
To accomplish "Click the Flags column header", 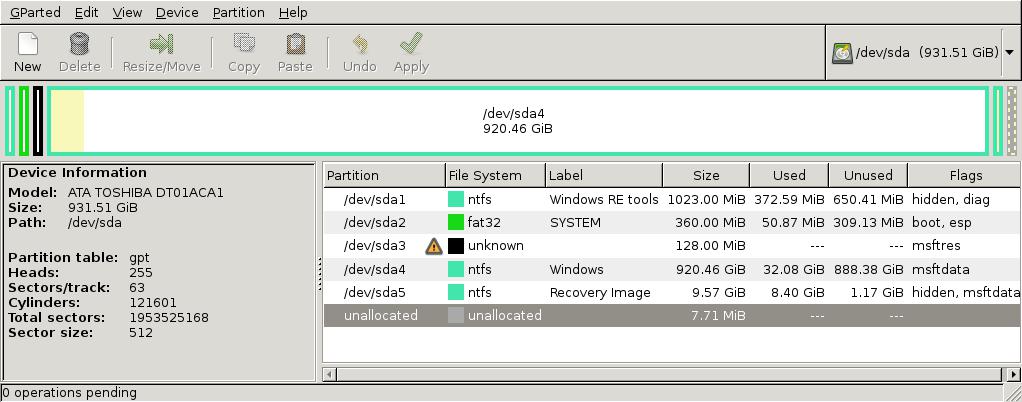I will pos(965,175).
